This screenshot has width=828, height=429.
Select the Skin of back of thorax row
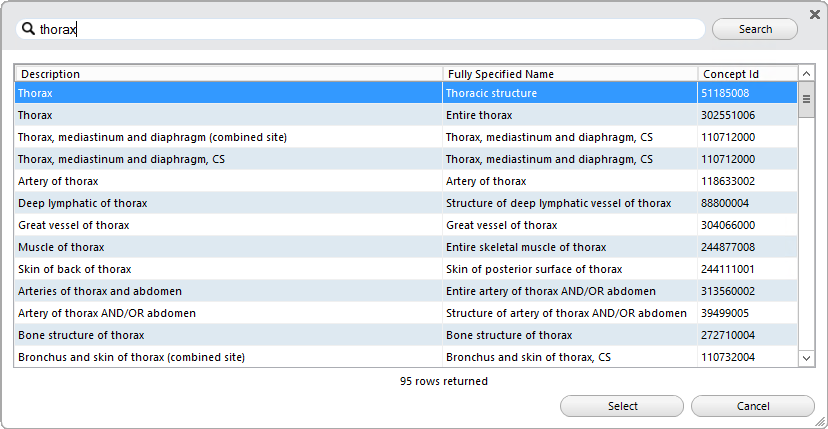click(406, 269)
